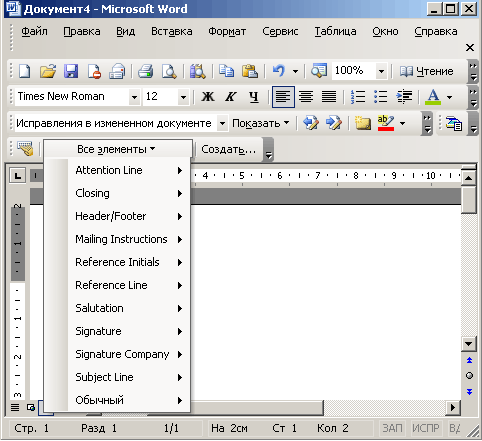Jump to next page double arrow
482x441 pixels.
point(469,392)
